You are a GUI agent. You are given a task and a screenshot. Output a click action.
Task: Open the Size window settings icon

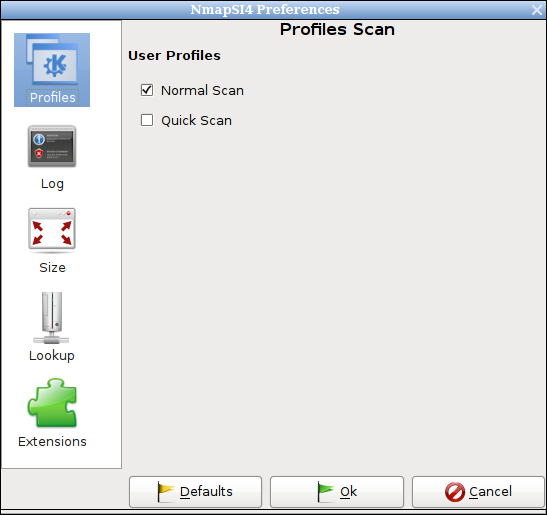[x=52, y=230]
